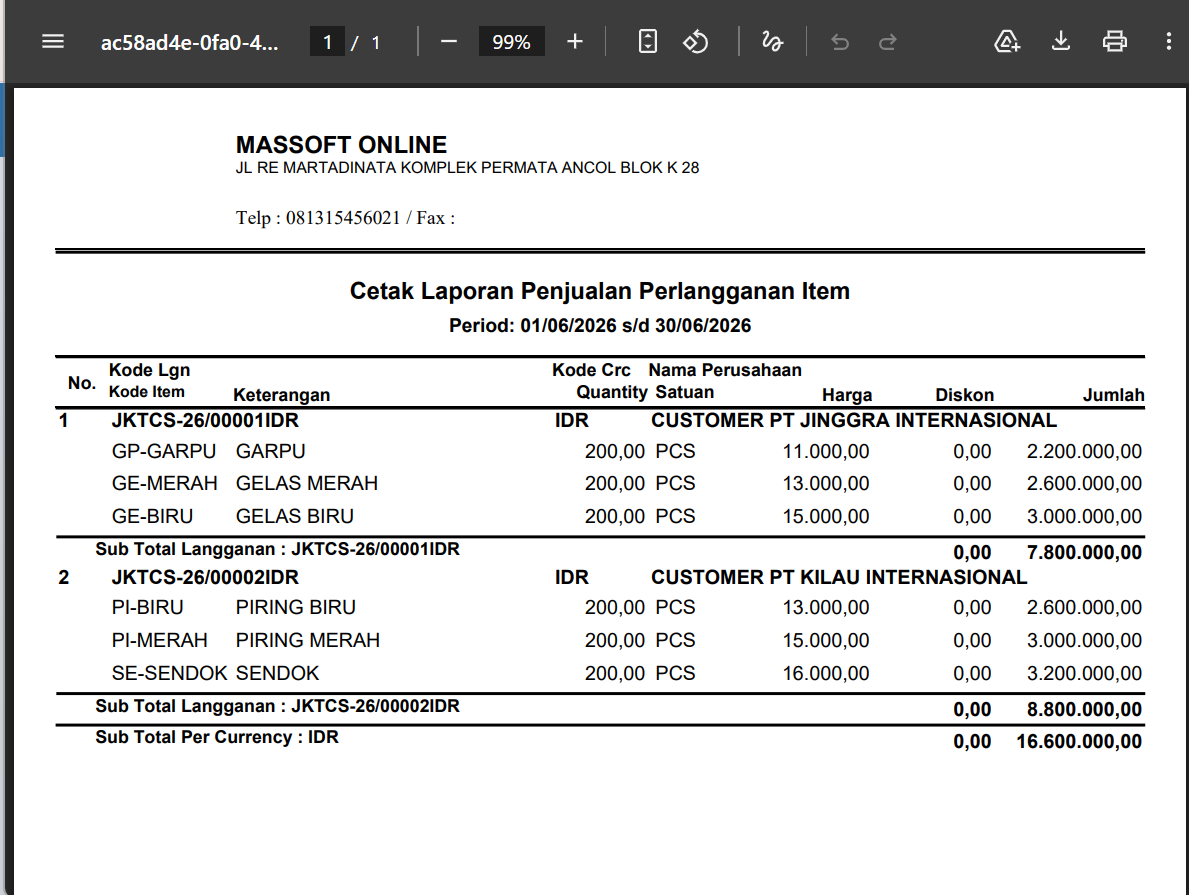
Task: Click the 16.600.000,00 grand total
Action: 1079,741
